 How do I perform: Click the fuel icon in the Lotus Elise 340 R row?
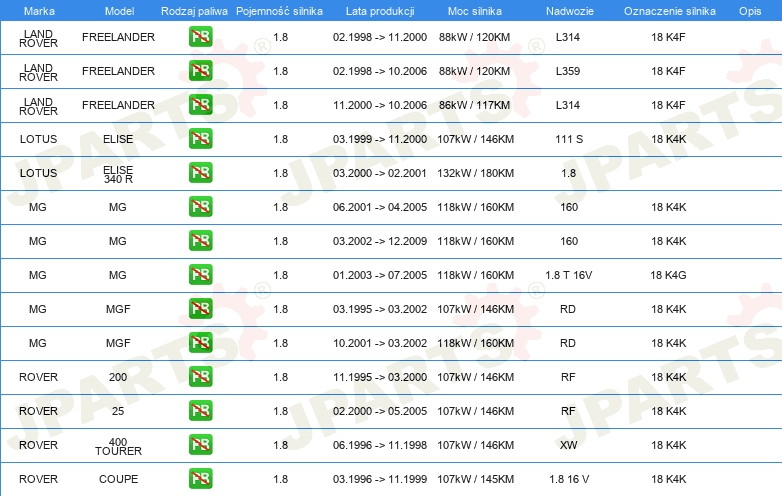(200, 173)
